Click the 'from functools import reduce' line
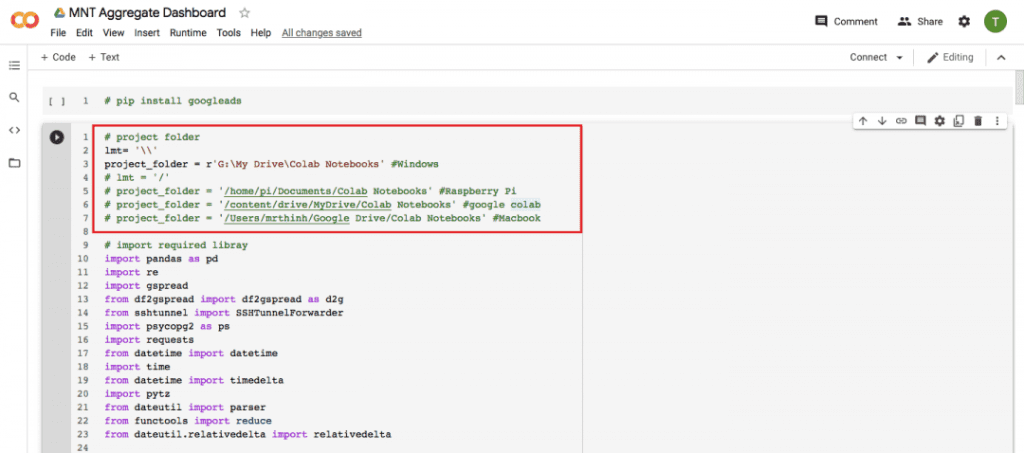1024x453 pixels. coord(187,421)
